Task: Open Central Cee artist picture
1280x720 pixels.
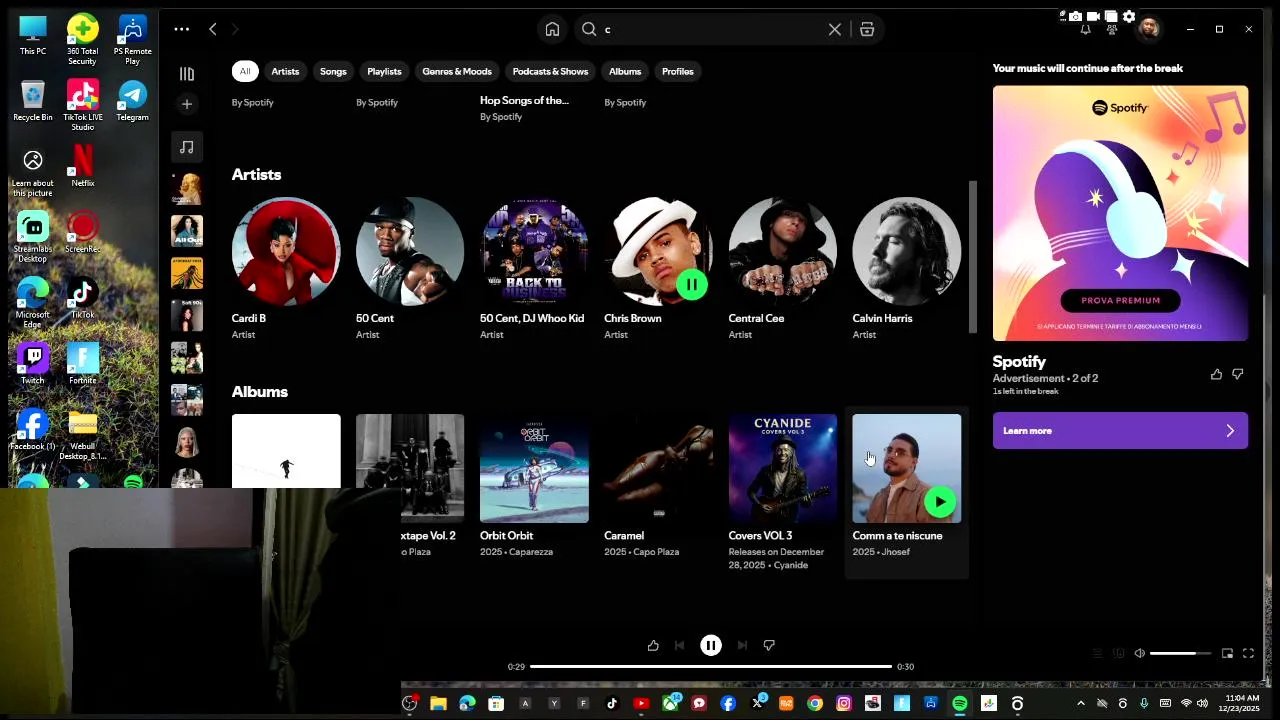Action: coord(782,251)
